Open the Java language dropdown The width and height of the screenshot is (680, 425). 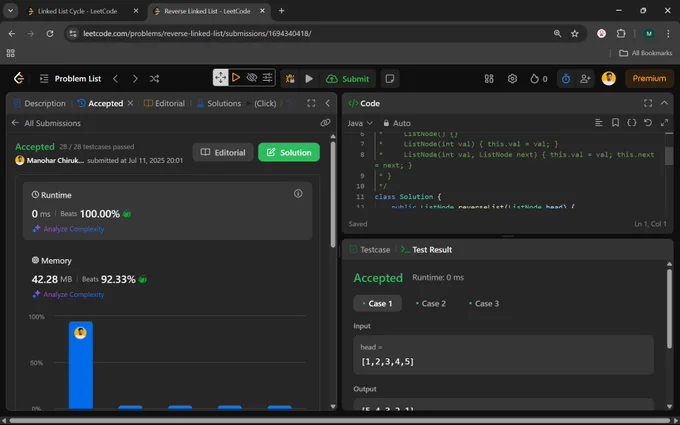(x=360, y=123)
